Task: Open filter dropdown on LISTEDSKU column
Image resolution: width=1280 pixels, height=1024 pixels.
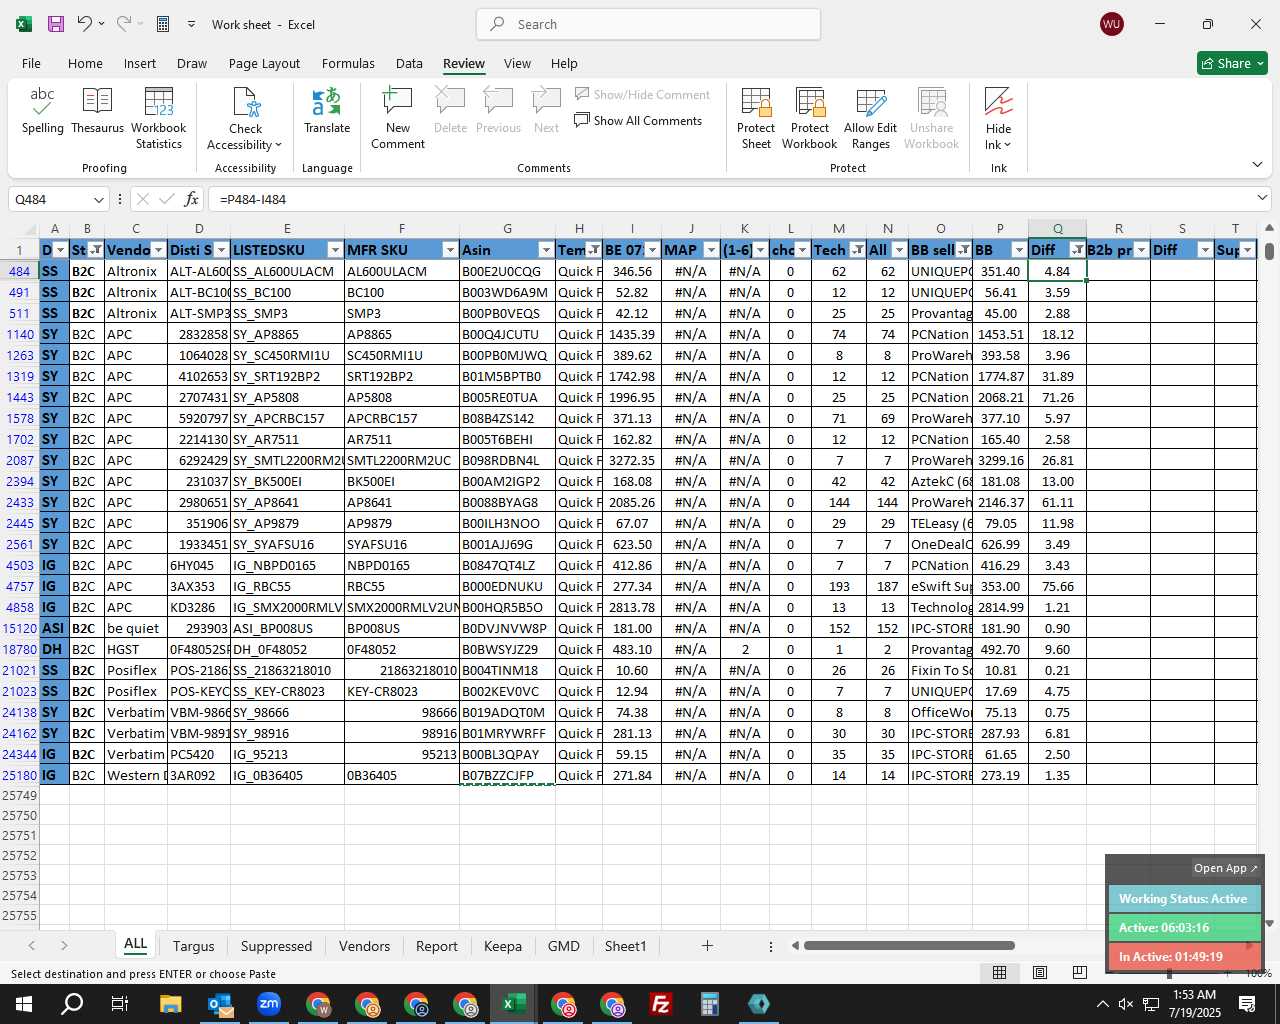Action: (335, 250)
